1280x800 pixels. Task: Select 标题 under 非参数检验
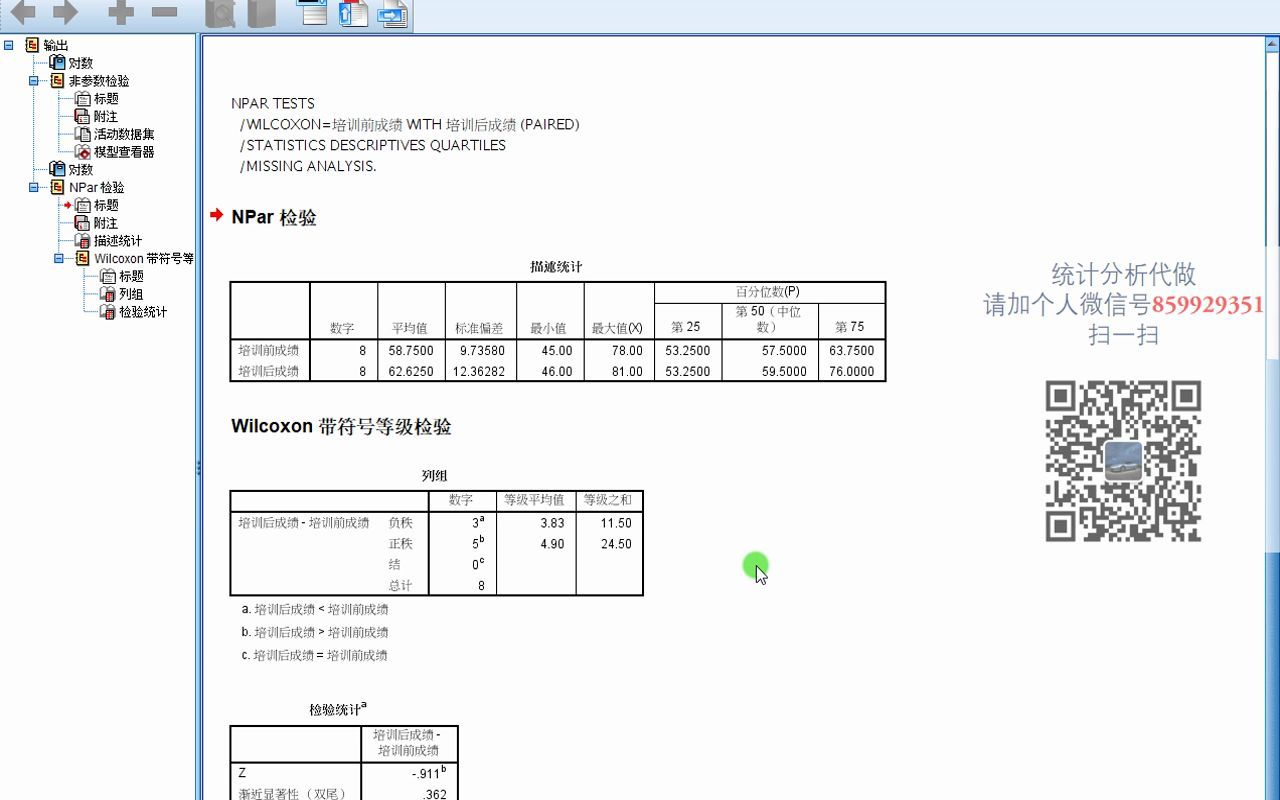click(106, 99)
